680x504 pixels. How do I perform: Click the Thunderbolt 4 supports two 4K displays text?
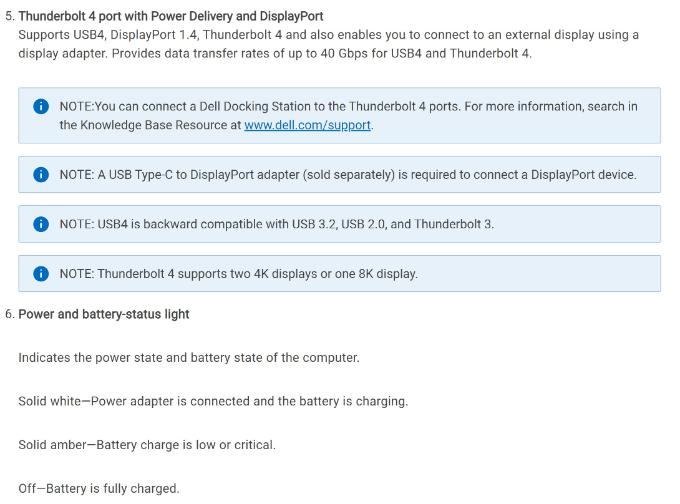click(238, 274)
